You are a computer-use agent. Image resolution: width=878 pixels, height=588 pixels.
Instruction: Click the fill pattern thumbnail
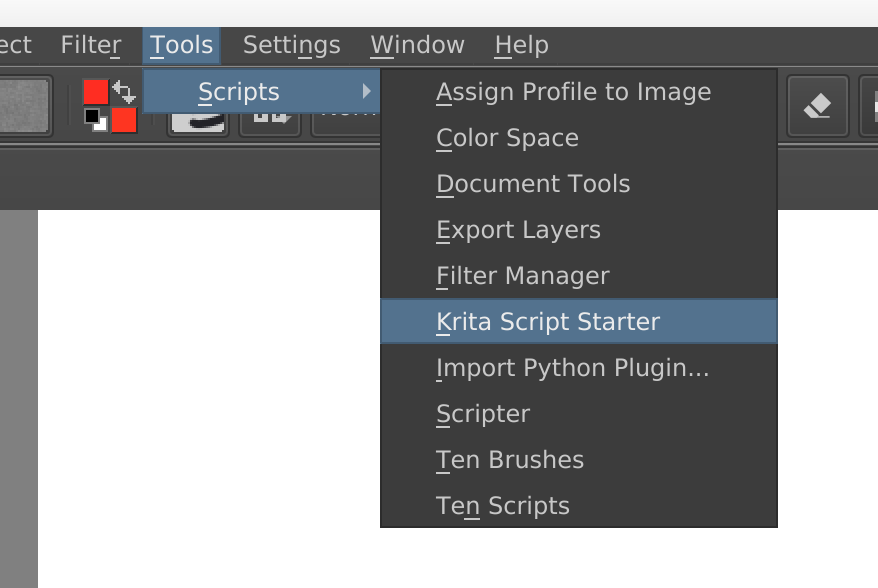click(x=24, y=106)
